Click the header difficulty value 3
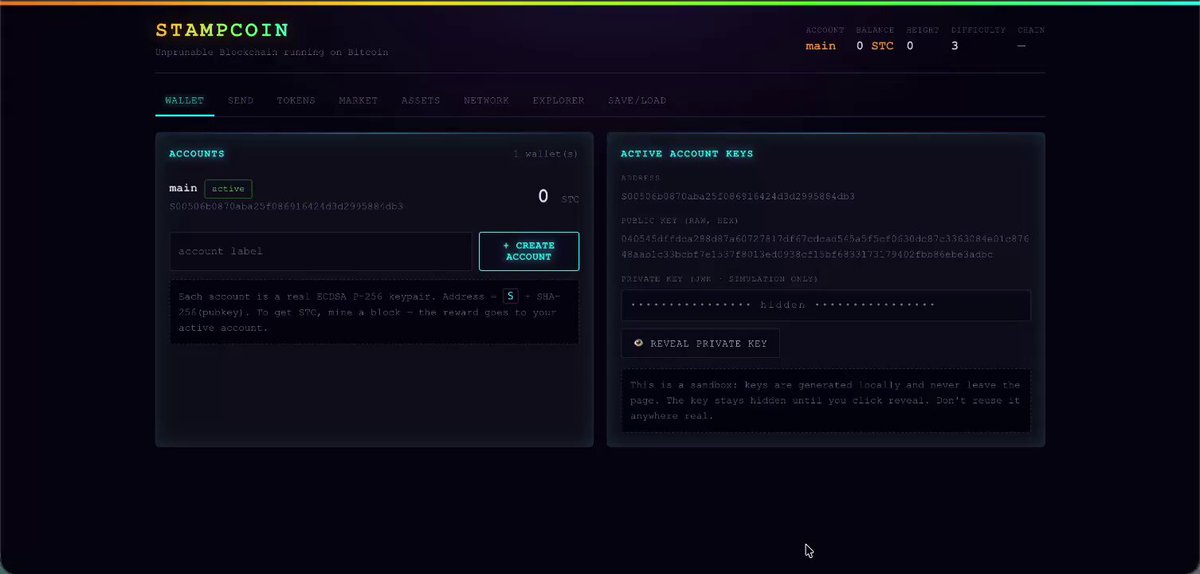The height and width of the screenshot is (574, 1200). 955,46
